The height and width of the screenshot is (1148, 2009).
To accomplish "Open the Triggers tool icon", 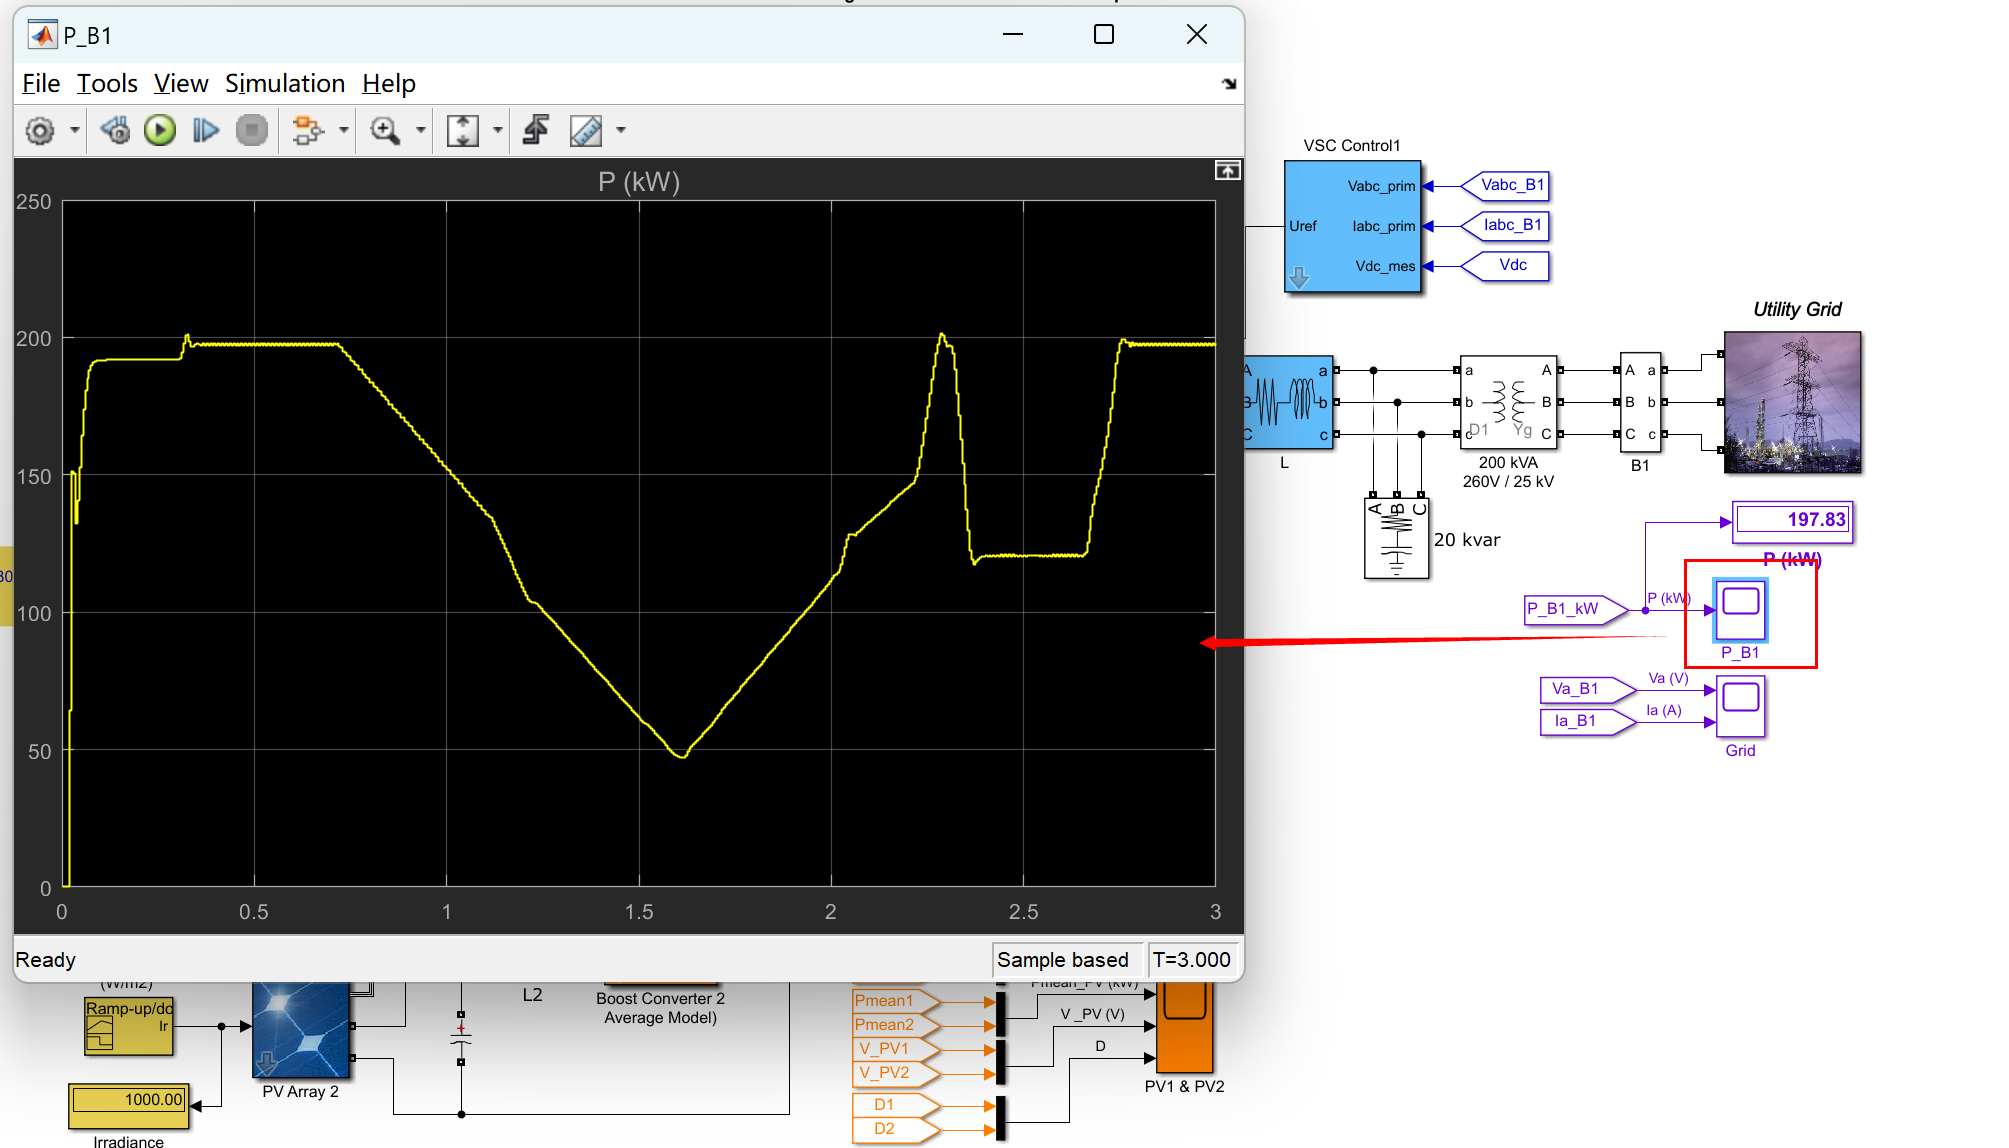I will click(537, 131).
